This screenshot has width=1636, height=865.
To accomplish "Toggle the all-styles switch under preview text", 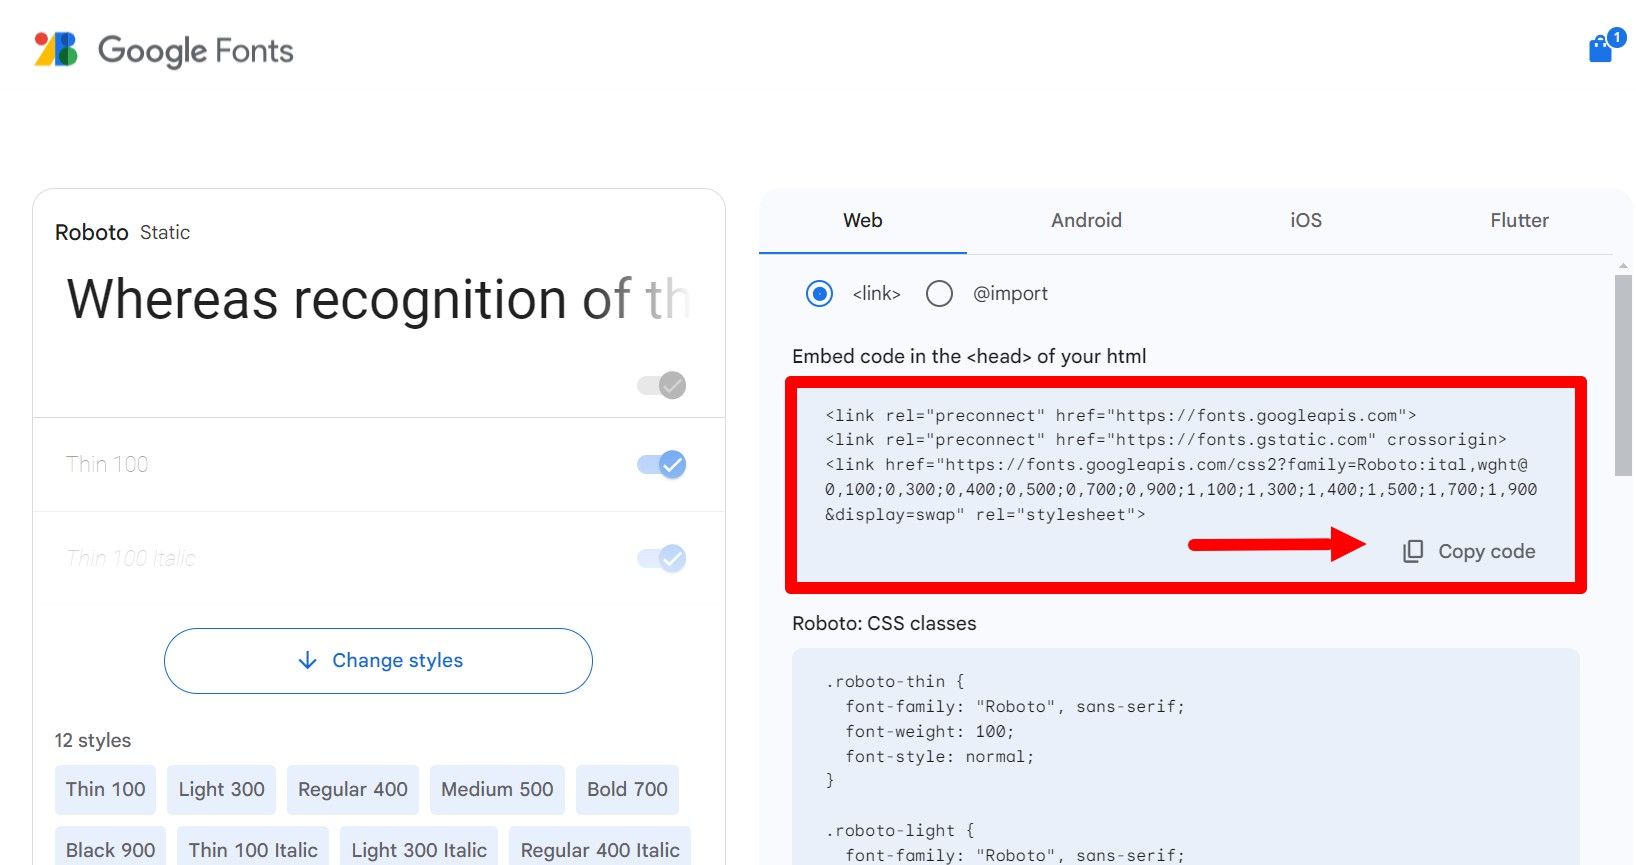I will click(661, 385).
